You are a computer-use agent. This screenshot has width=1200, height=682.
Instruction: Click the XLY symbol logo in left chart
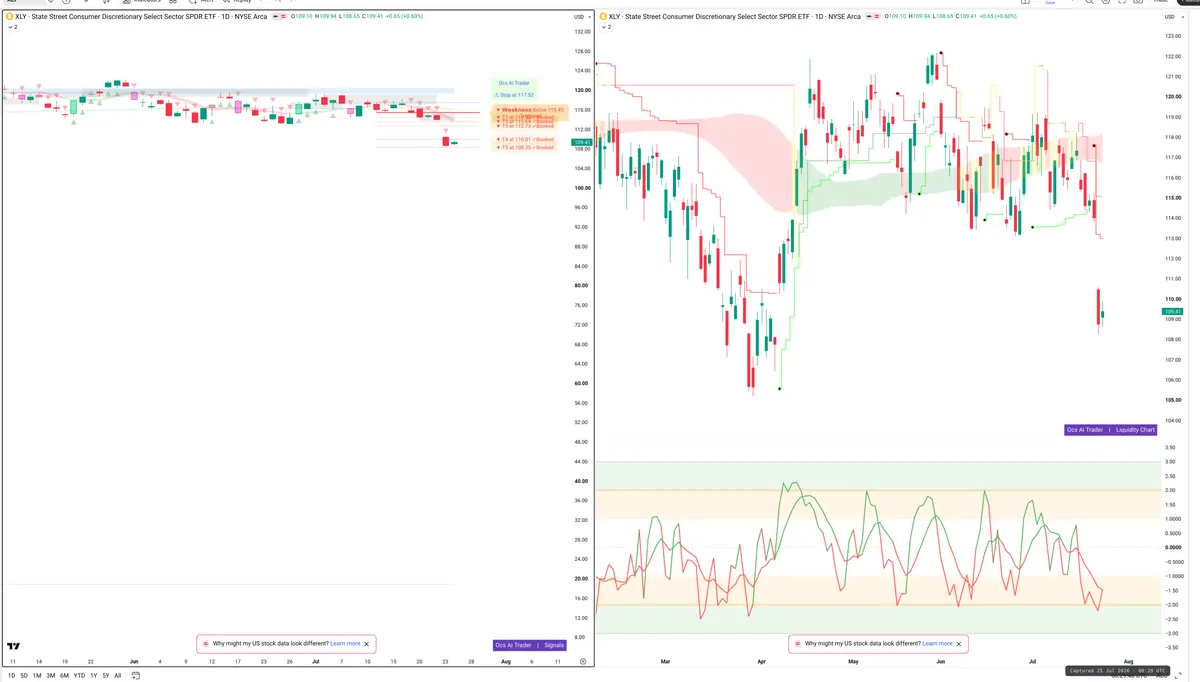tap(9, 16)
